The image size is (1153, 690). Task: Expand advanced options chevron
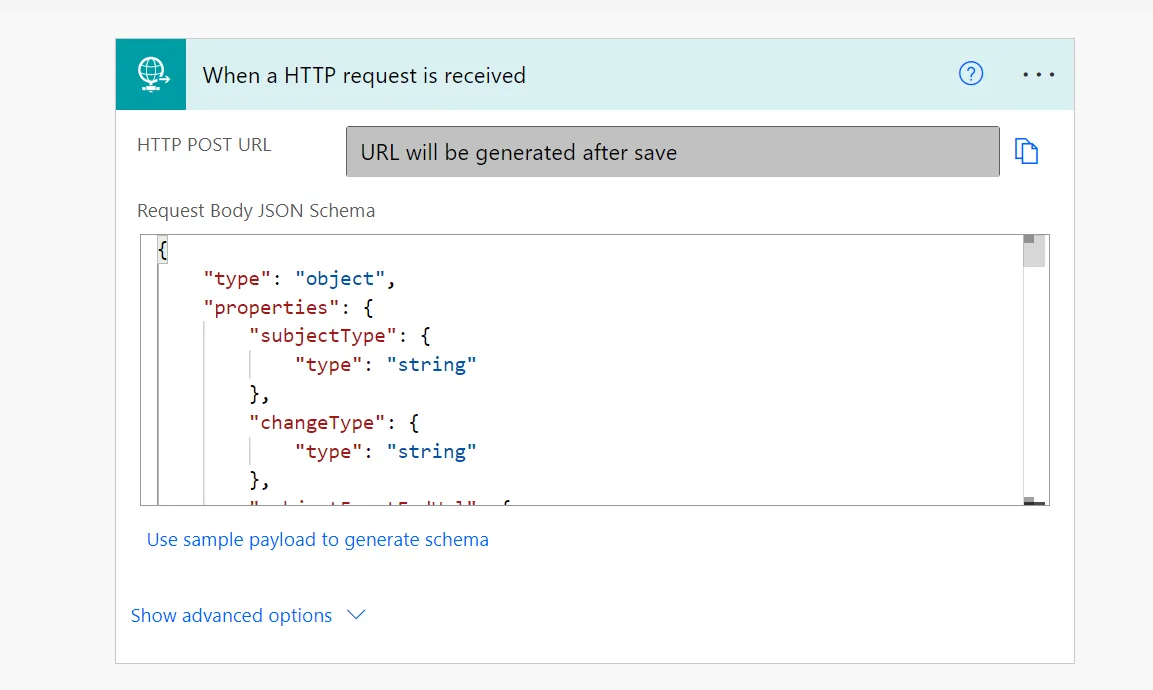[356, 615]
